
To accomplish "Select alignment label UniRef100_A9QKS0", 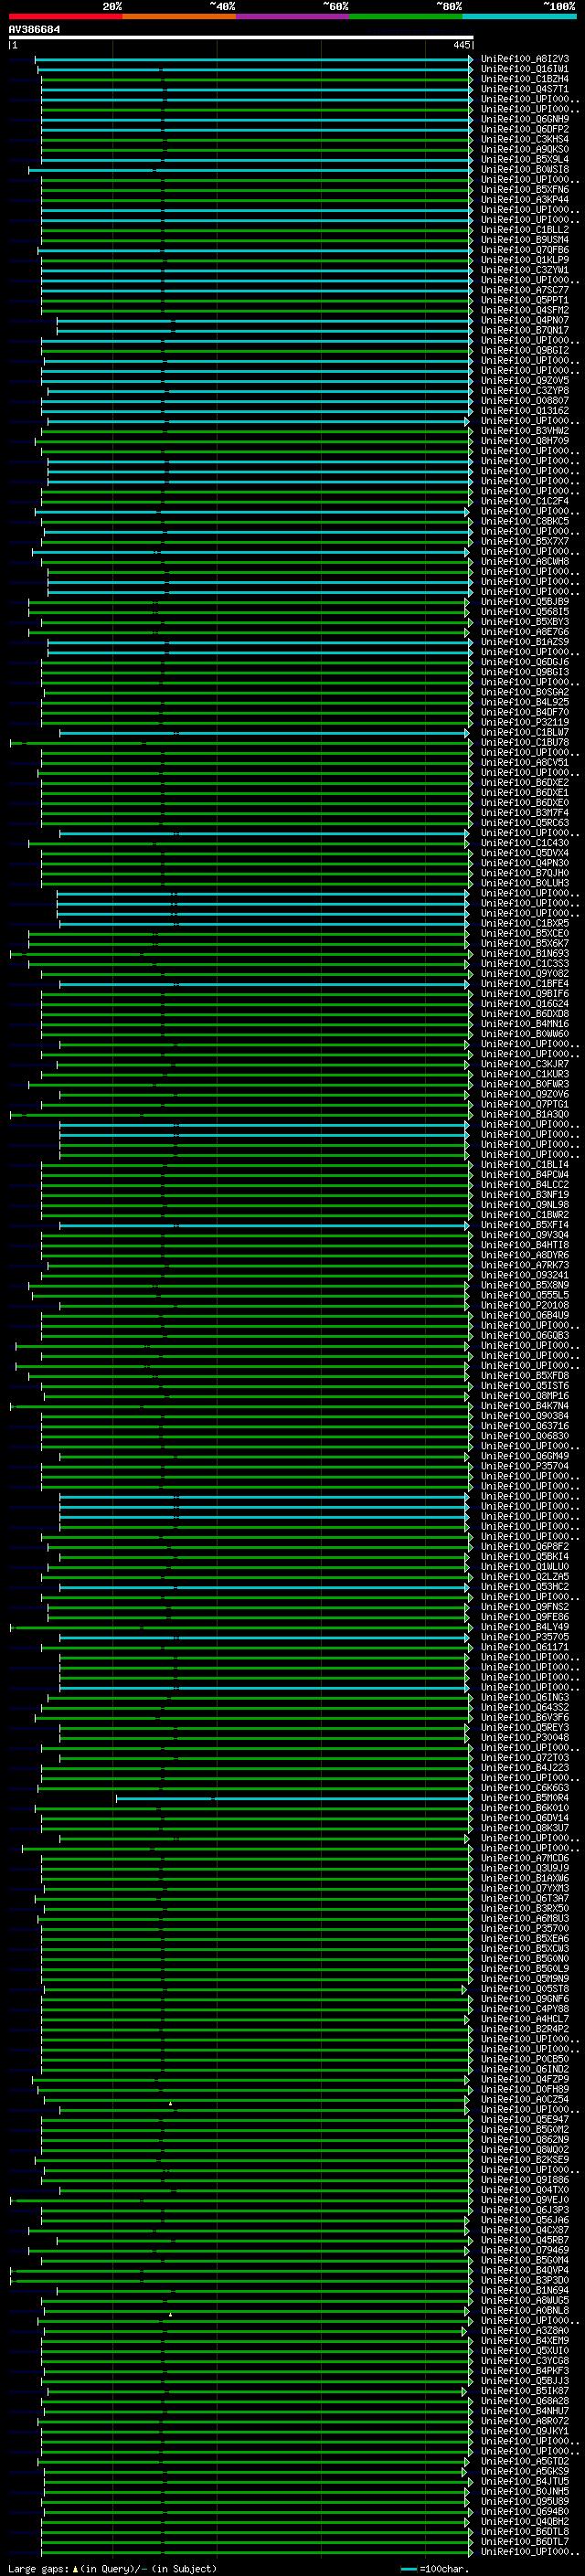I will pos(525,149).
